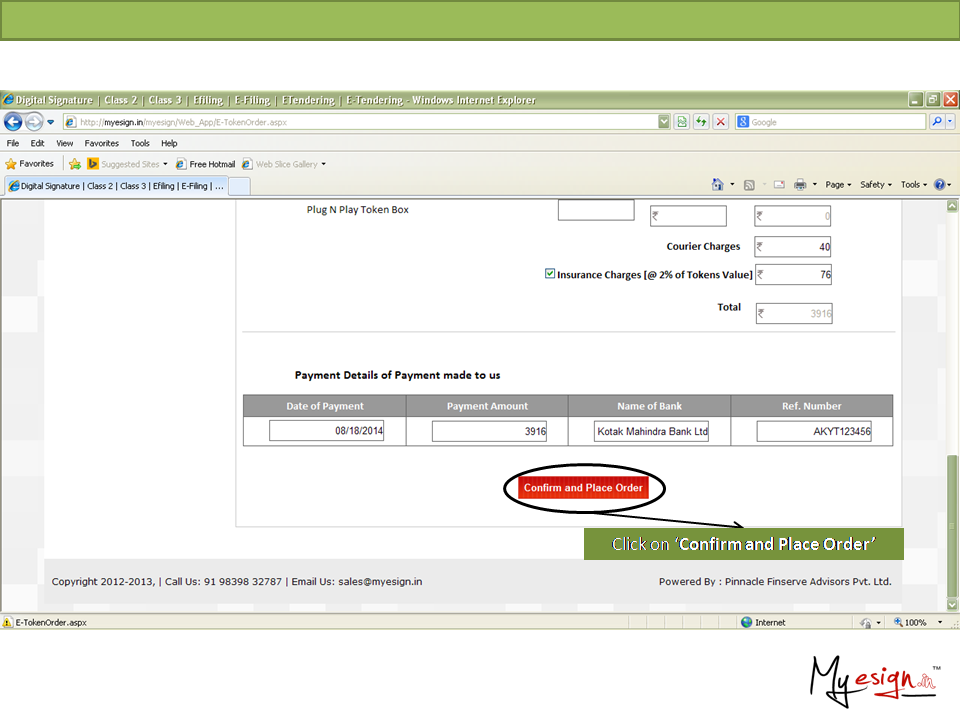Image resolution: width=960 pixels, height=720 pixels.
Task: Open the Tools menu in menu bar
Action: coord(140,143)
